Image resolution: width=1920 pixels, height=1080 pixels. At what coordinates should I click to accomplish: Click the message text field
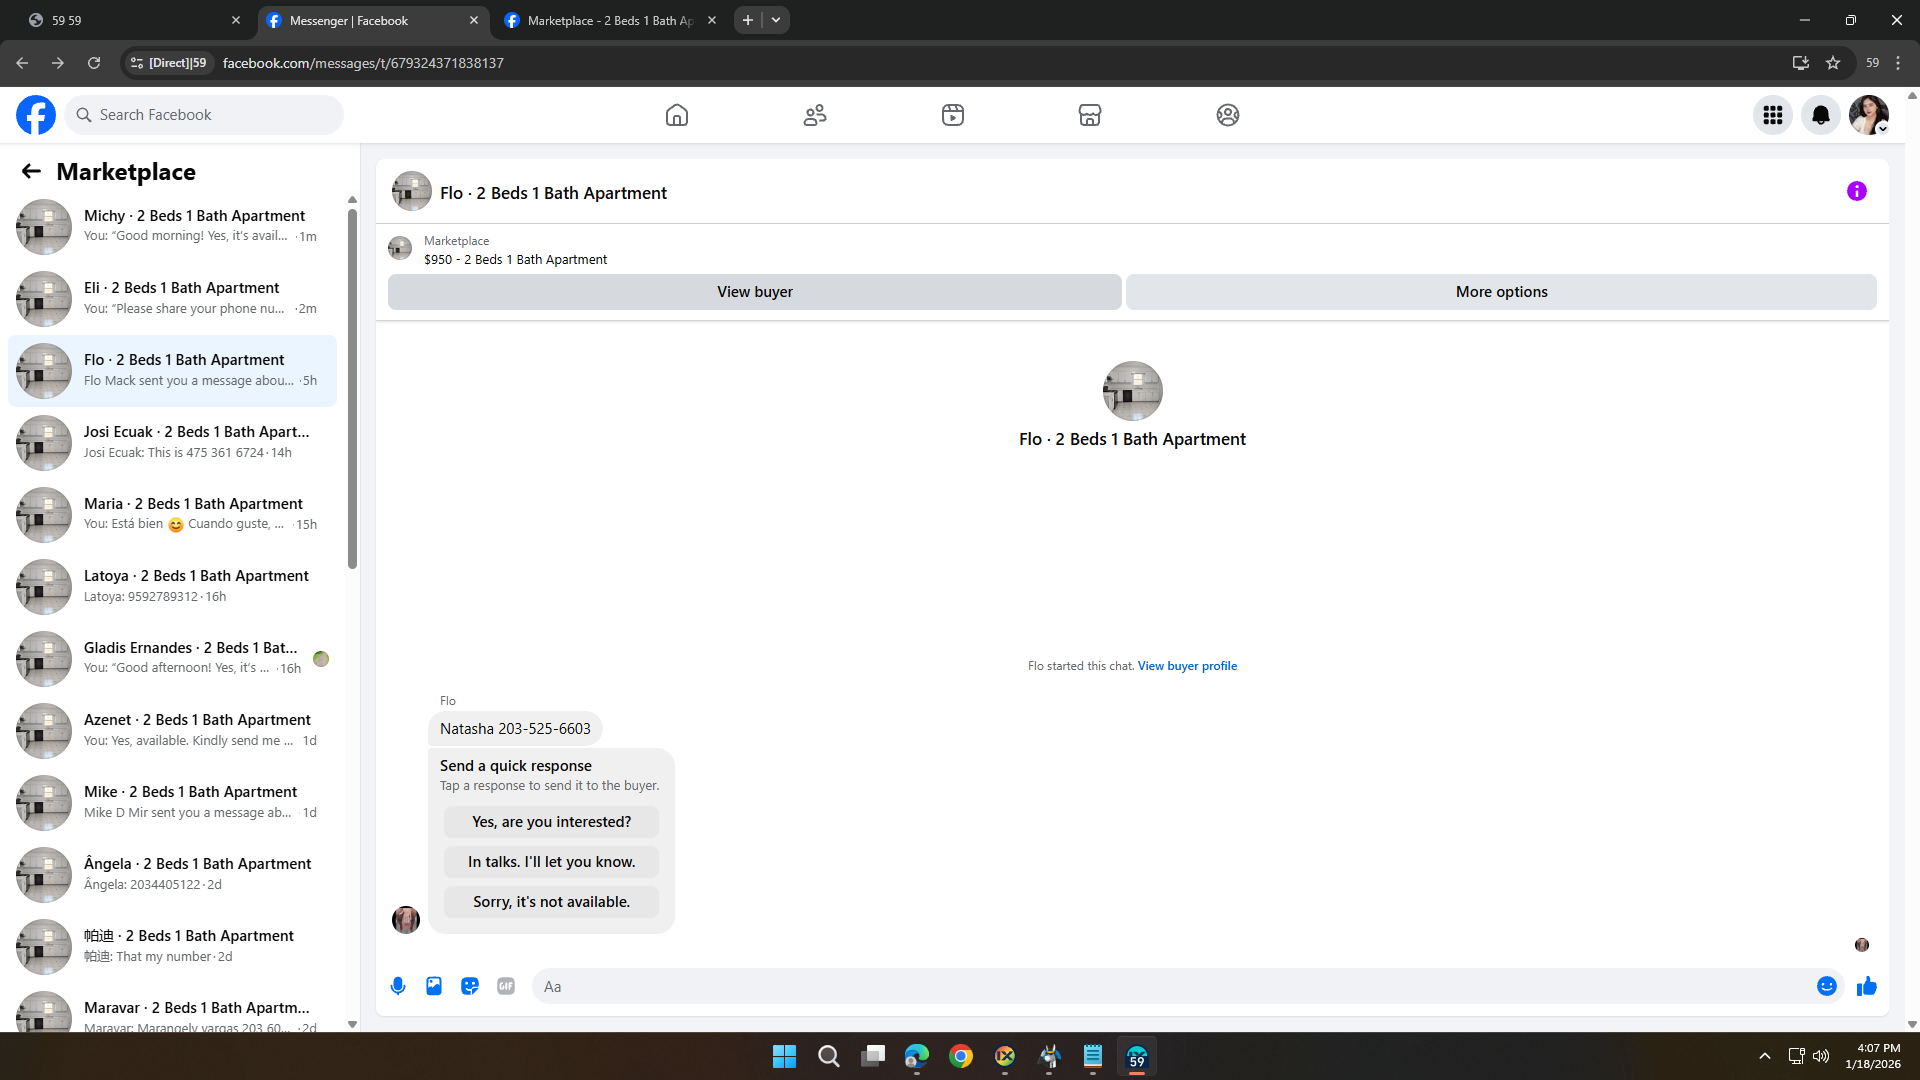pos(1170,986)
